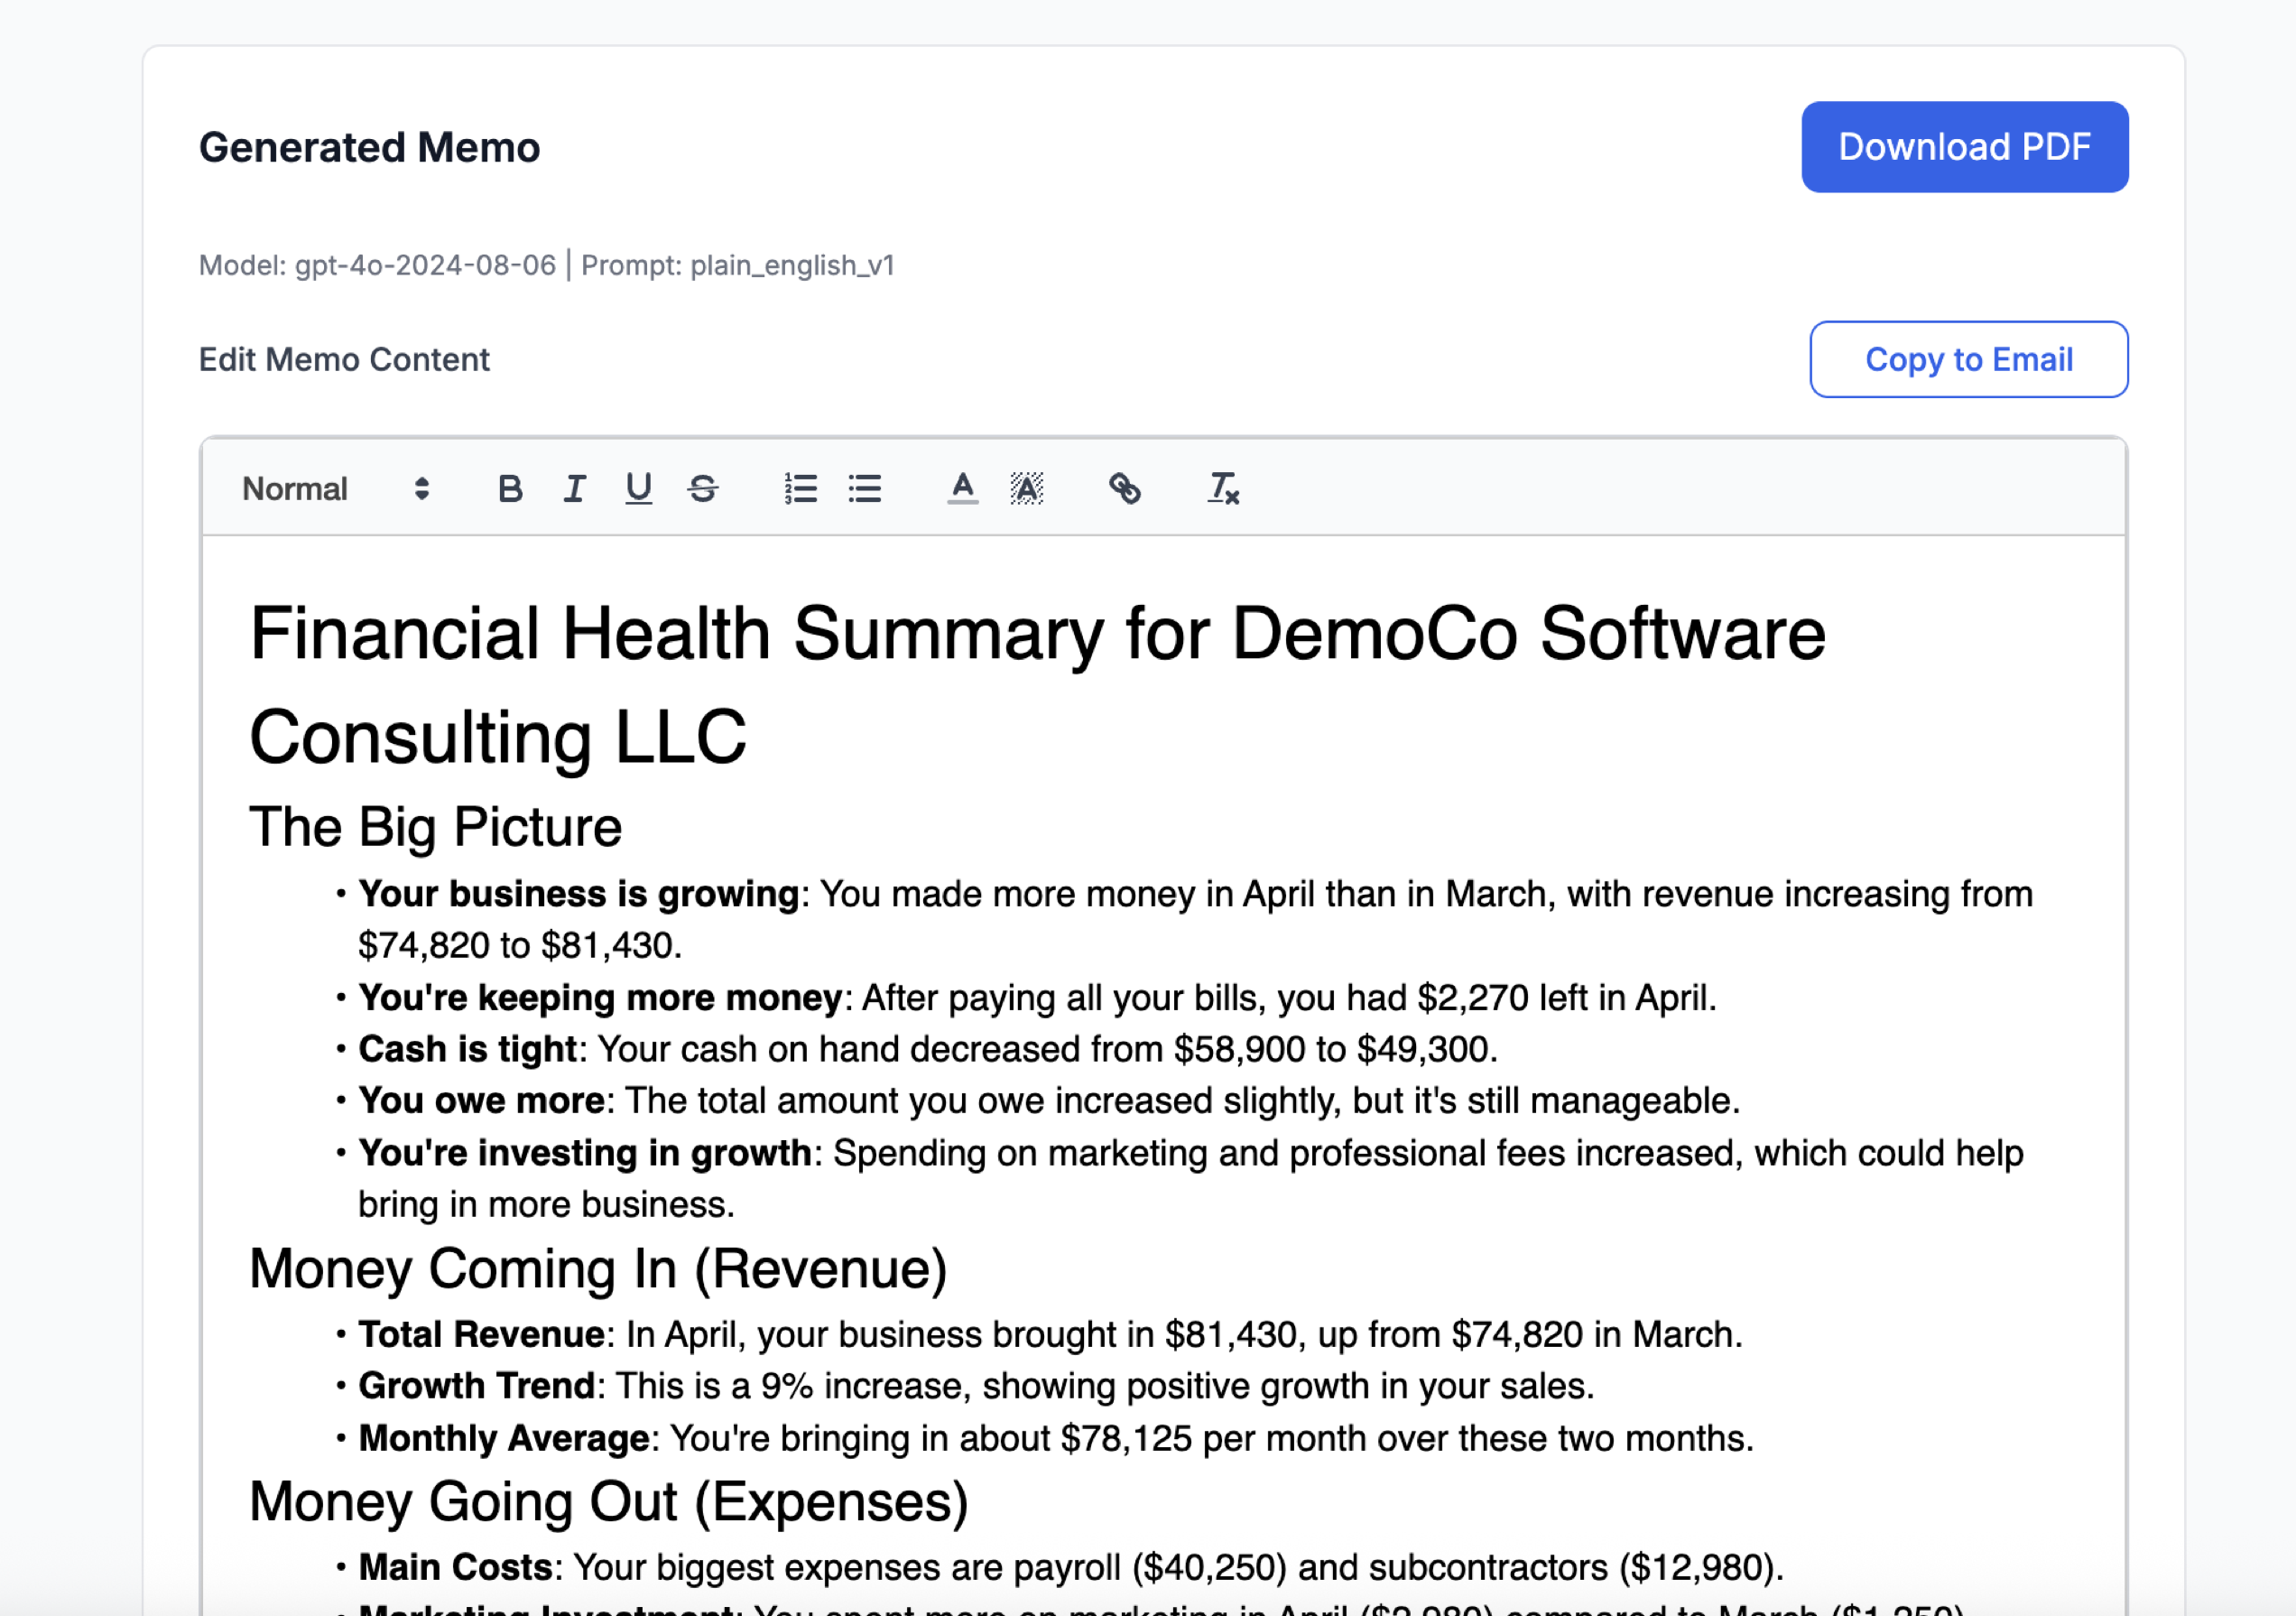Apply strikethrough to text
2296x1616 pixels.
[702, 490]
